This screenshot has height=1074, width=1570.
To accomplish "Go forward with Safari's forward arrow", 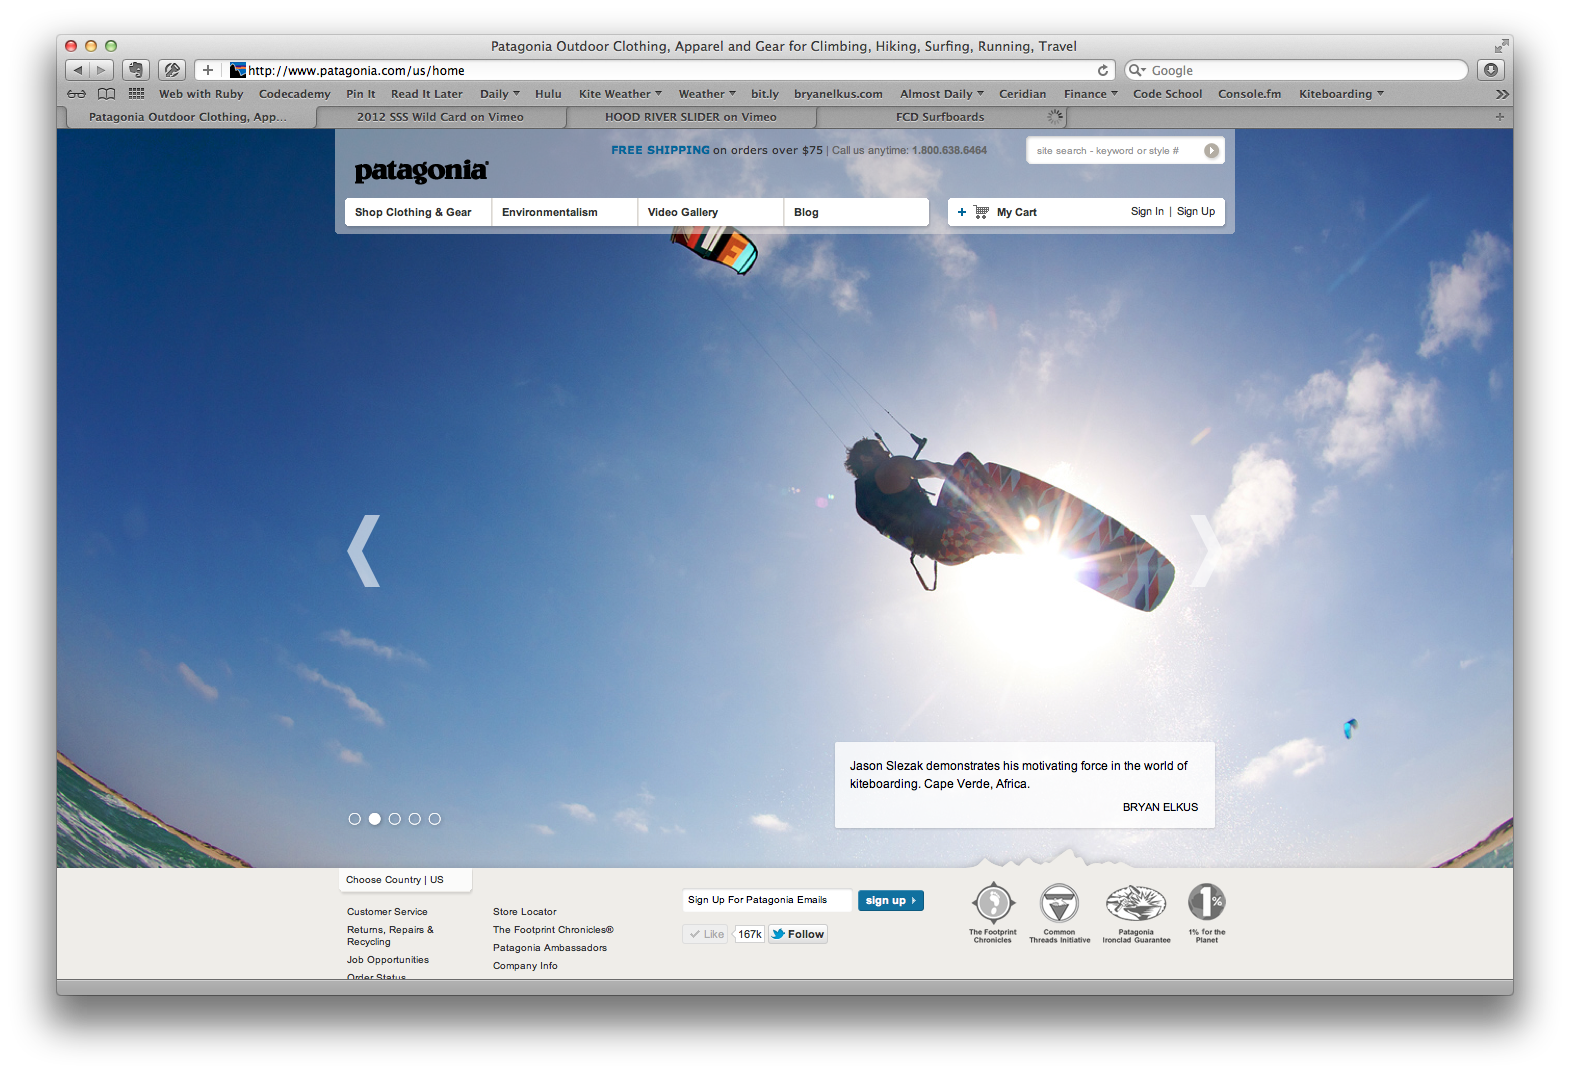I will (x=101, y=70).
